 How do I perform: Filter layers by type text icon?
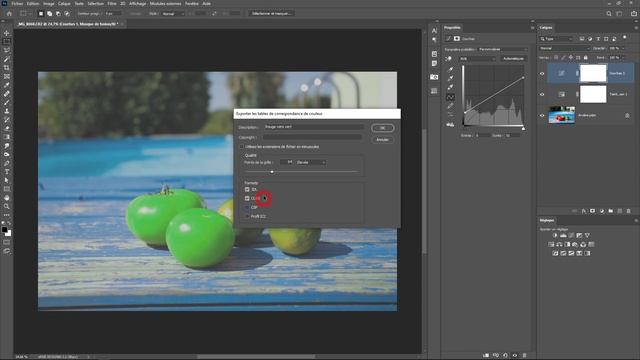pos(598,39)
